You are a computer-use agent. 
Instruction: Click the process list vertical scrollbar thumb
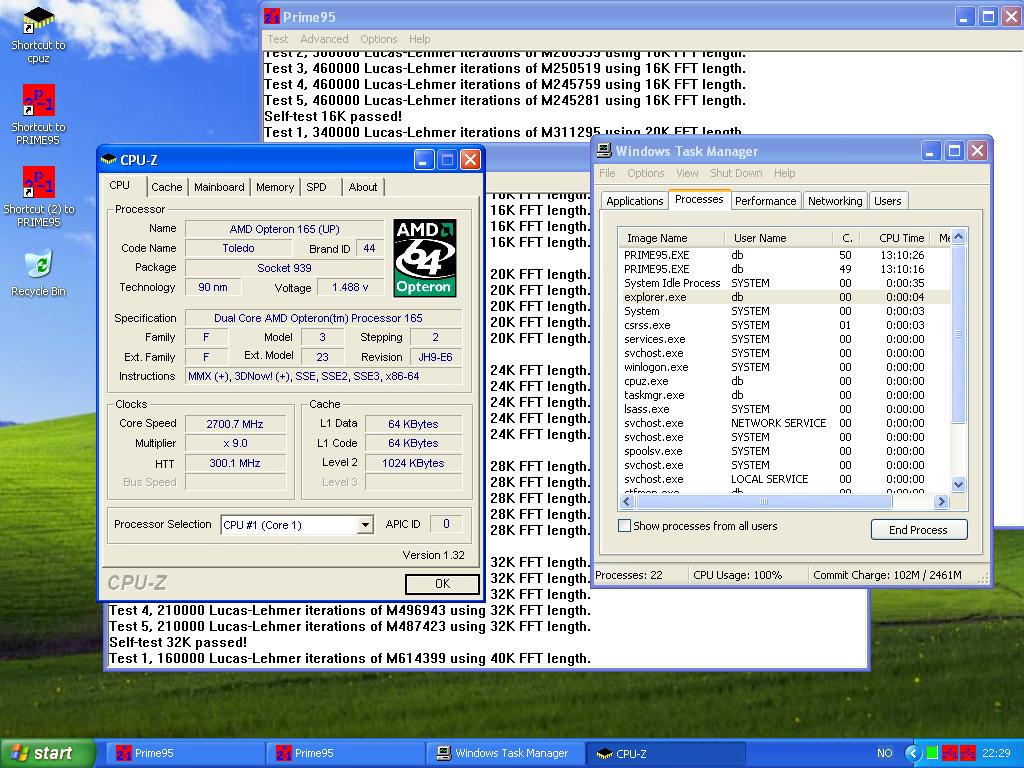[958, 334]
